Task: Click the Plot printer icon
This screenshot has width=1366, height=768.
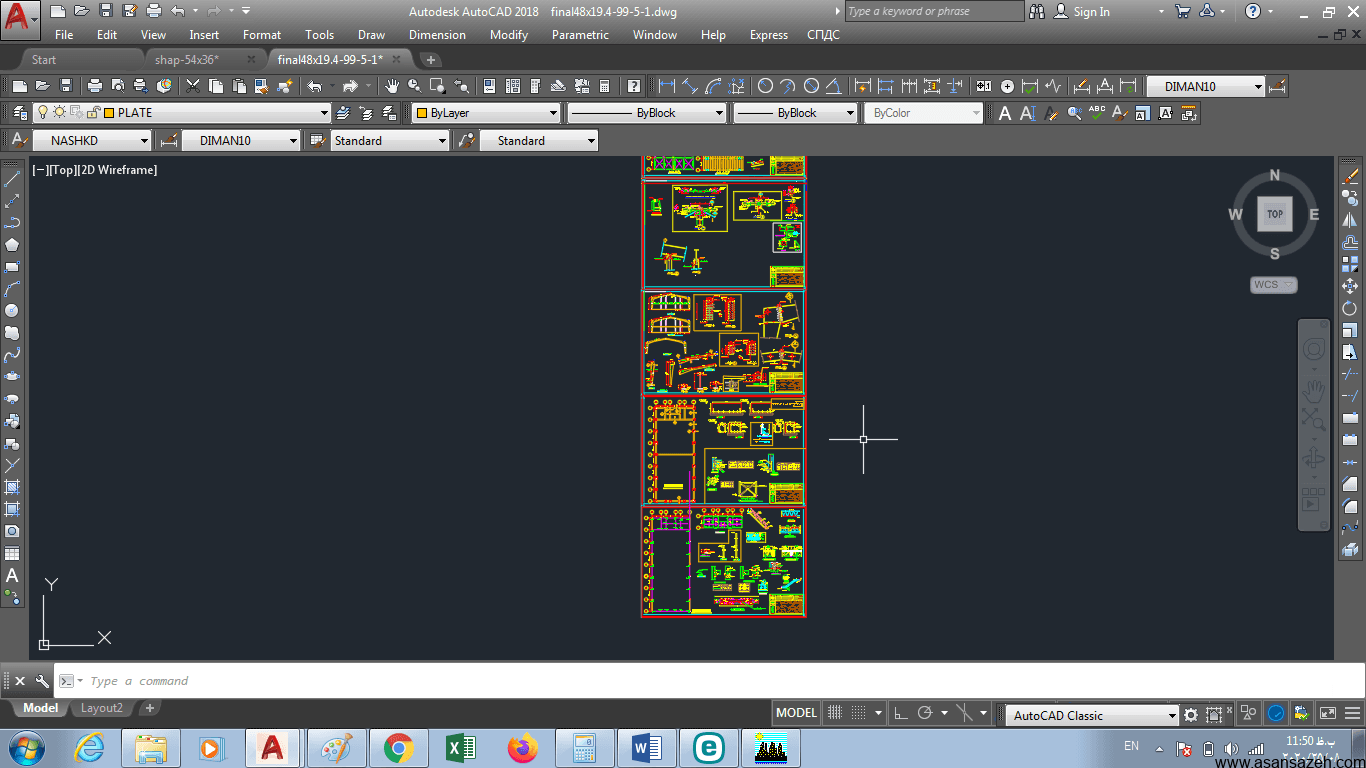Action: 95,86
